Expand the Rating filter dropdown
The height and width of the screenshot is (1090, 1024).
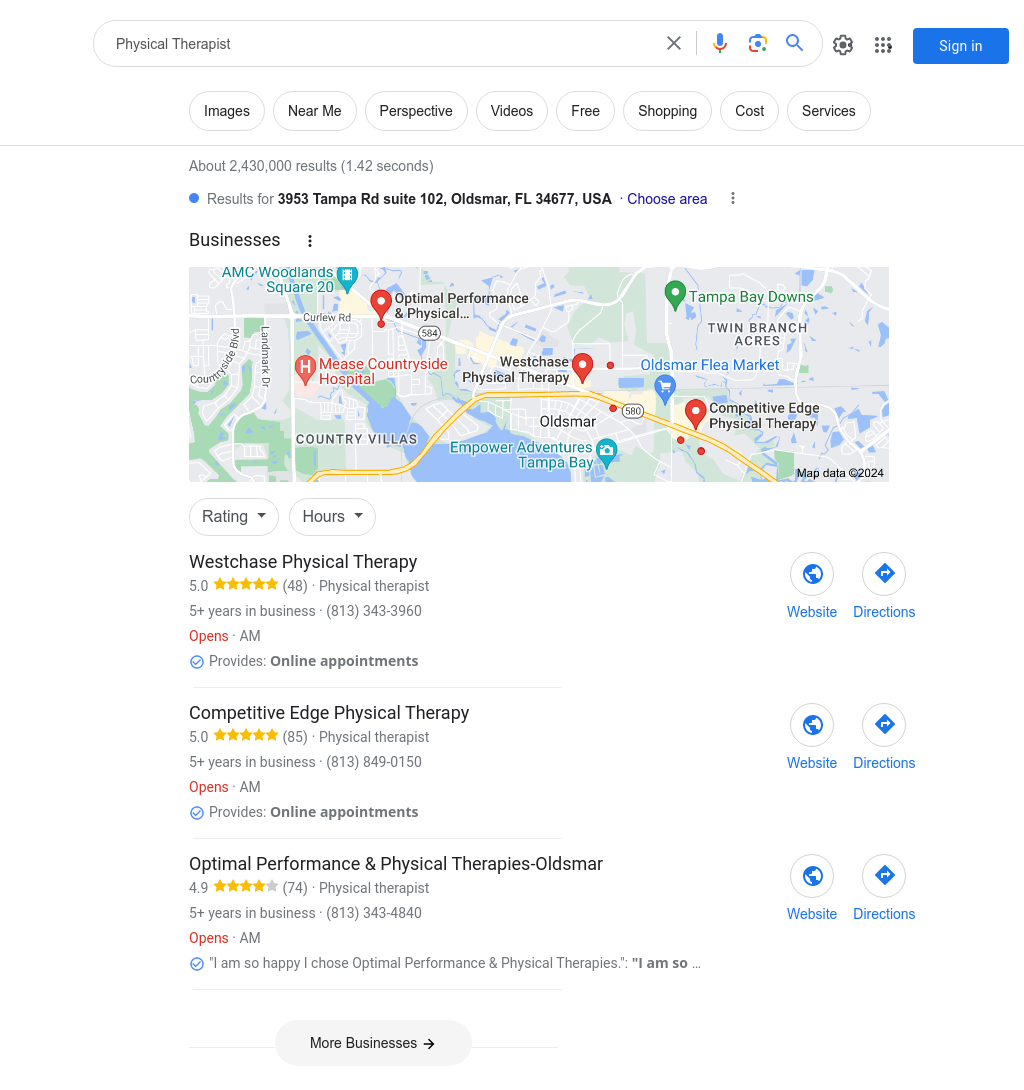click(x=234, y=516)
